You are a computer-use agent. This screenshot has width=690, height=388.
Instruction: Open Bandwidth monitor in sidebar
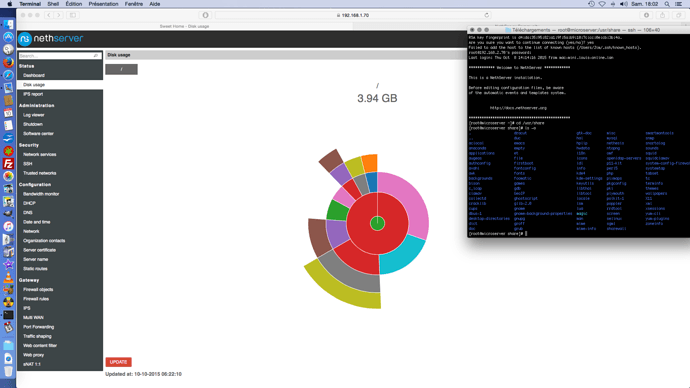pyautogui.click(x=41, y=194)
